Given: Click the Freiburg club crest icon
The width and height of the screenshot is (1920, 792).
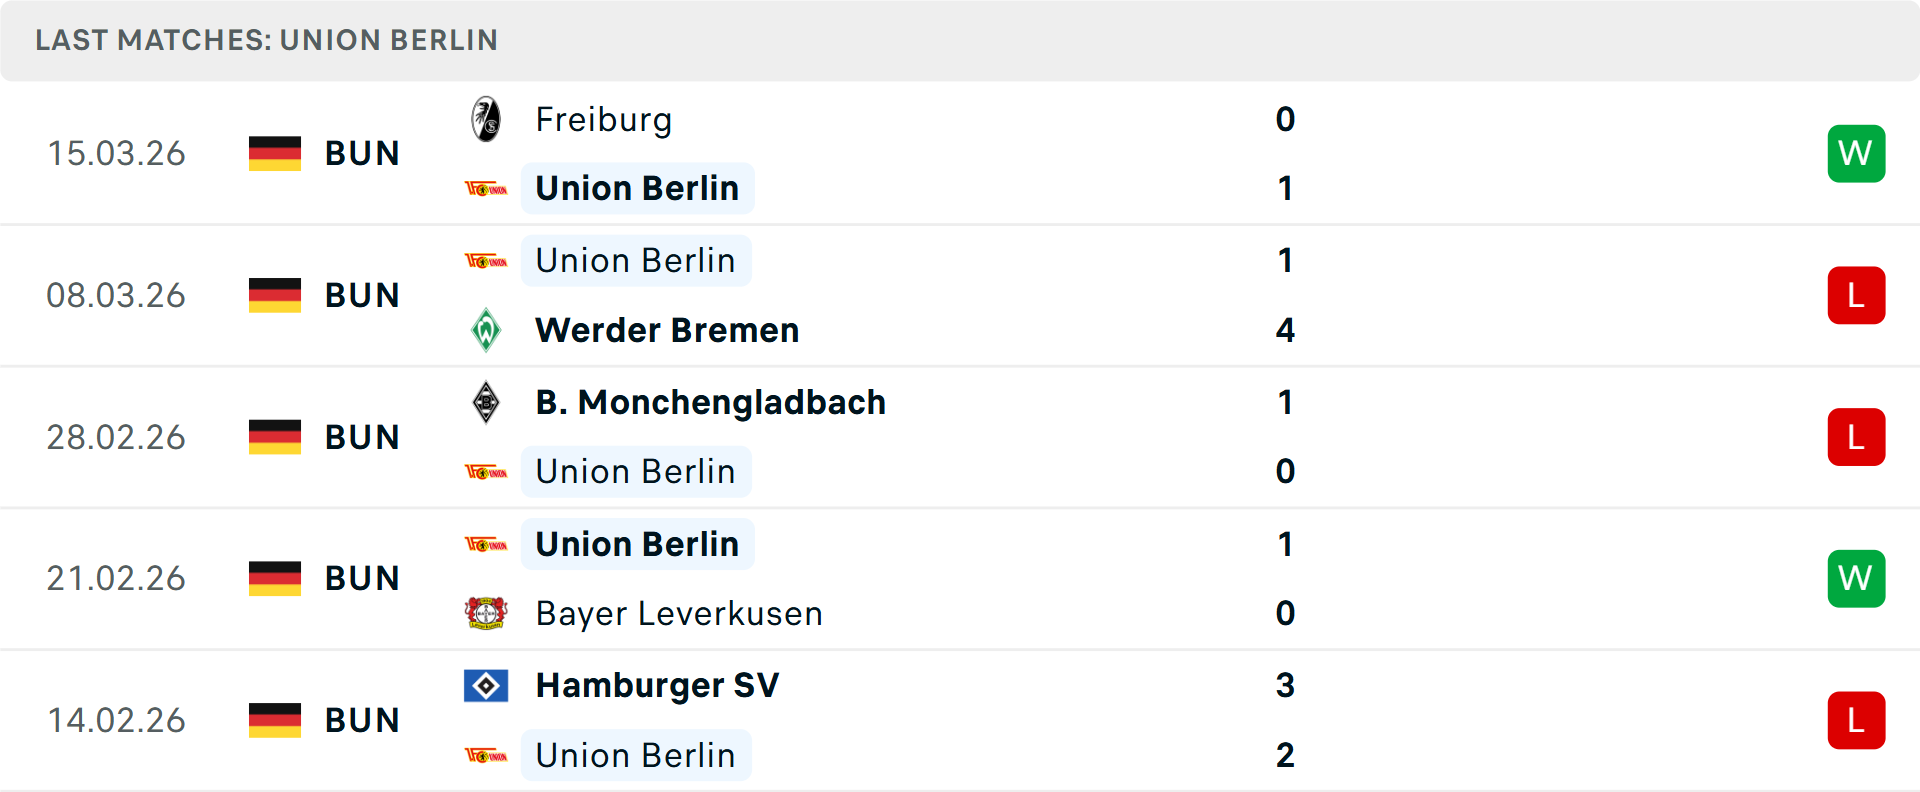Looking at the screenshot, I should click(x=486, y=119).
